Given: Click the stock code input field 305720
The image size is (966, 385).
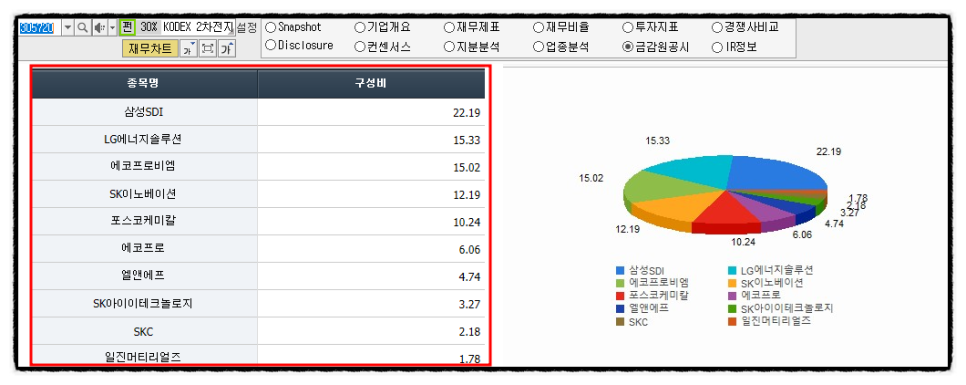Looking at the screenshot, I should (x=40, y=28).
